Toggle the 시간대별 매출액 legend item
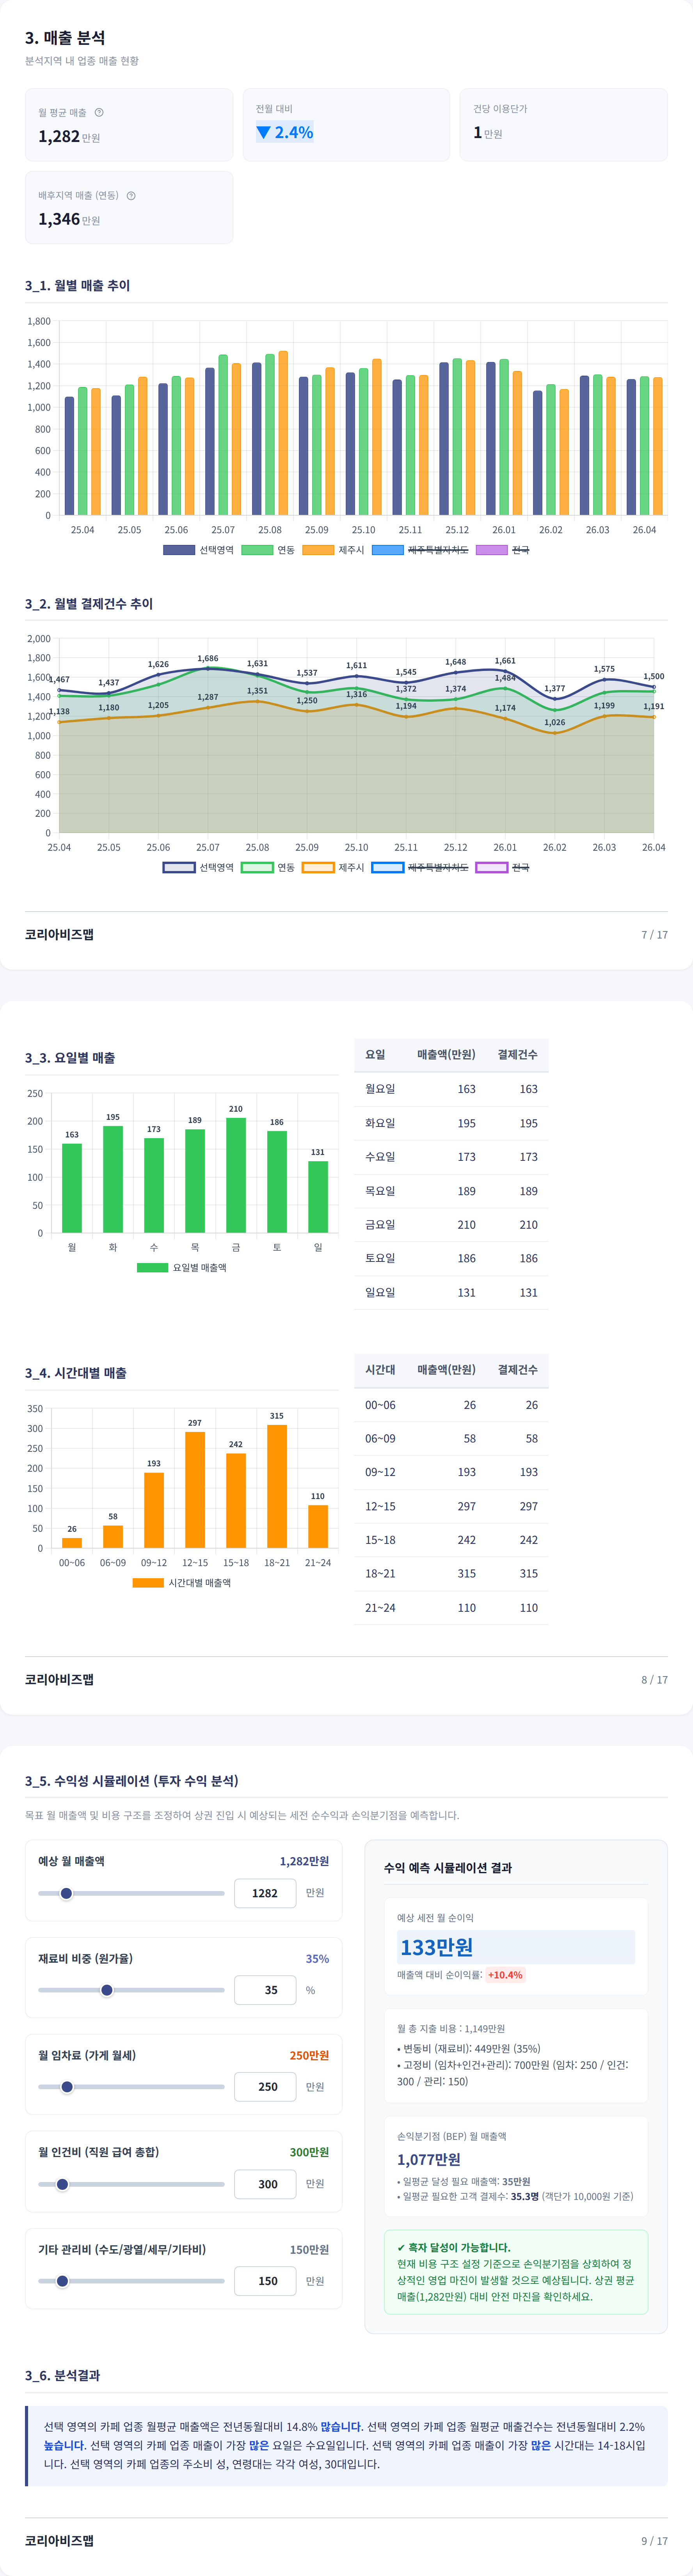This screenshot has width=693, height=2576. pyautogui.click(x=182, y=1582)
